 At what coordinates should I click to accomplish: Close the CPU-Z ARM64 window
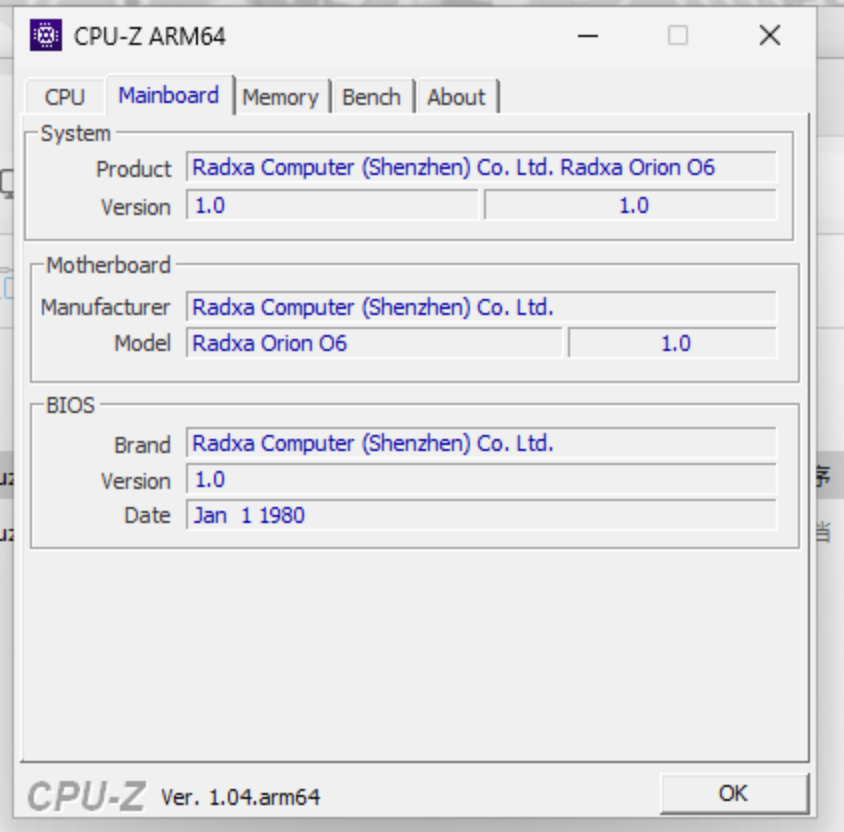[770, 36]
